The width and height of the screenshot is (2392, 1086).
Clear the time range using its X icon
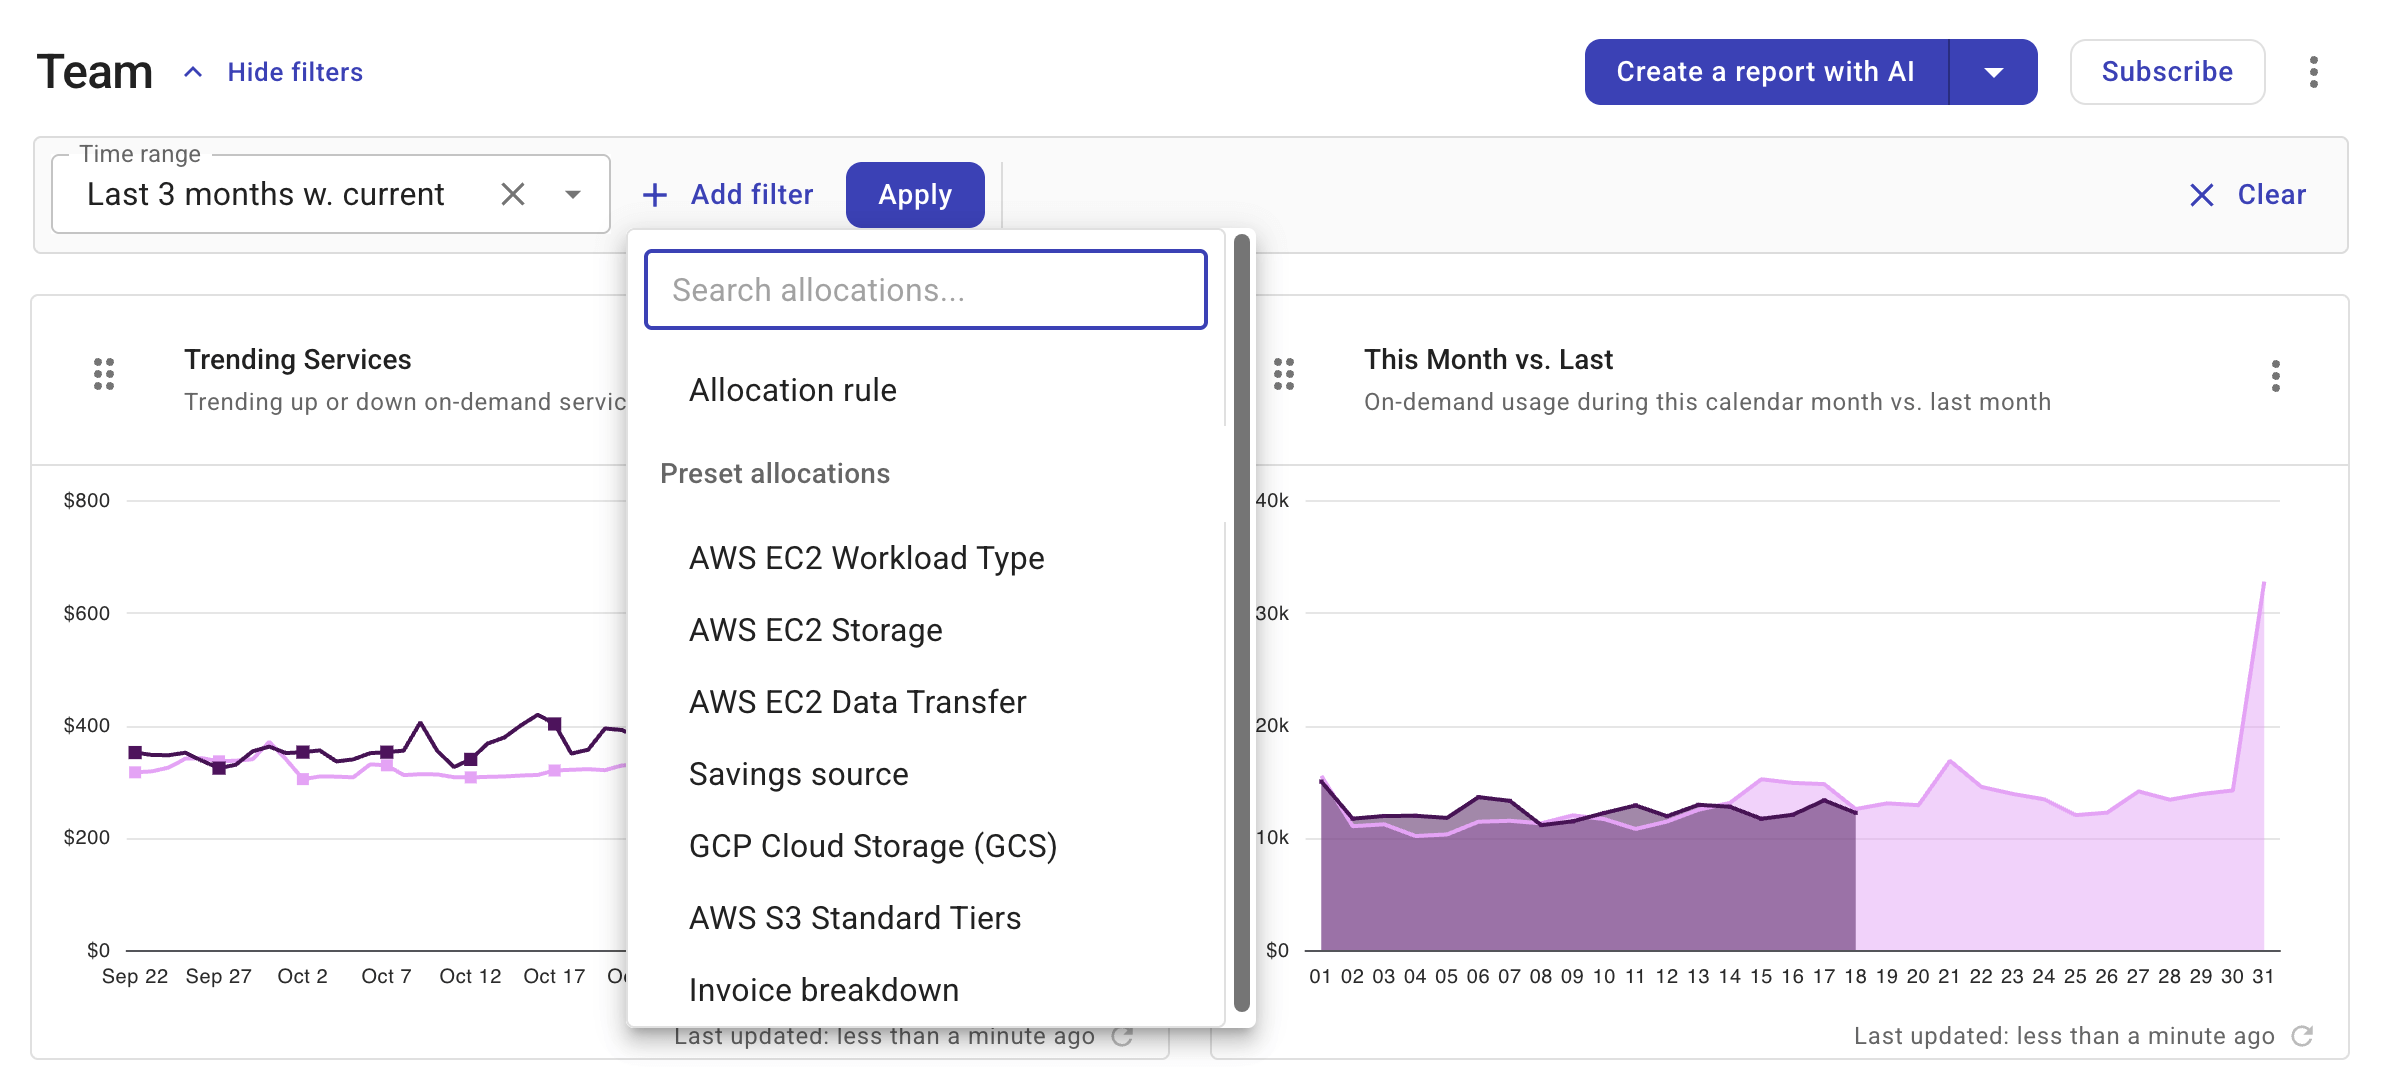pyautogui.click(x=513, y=194)
